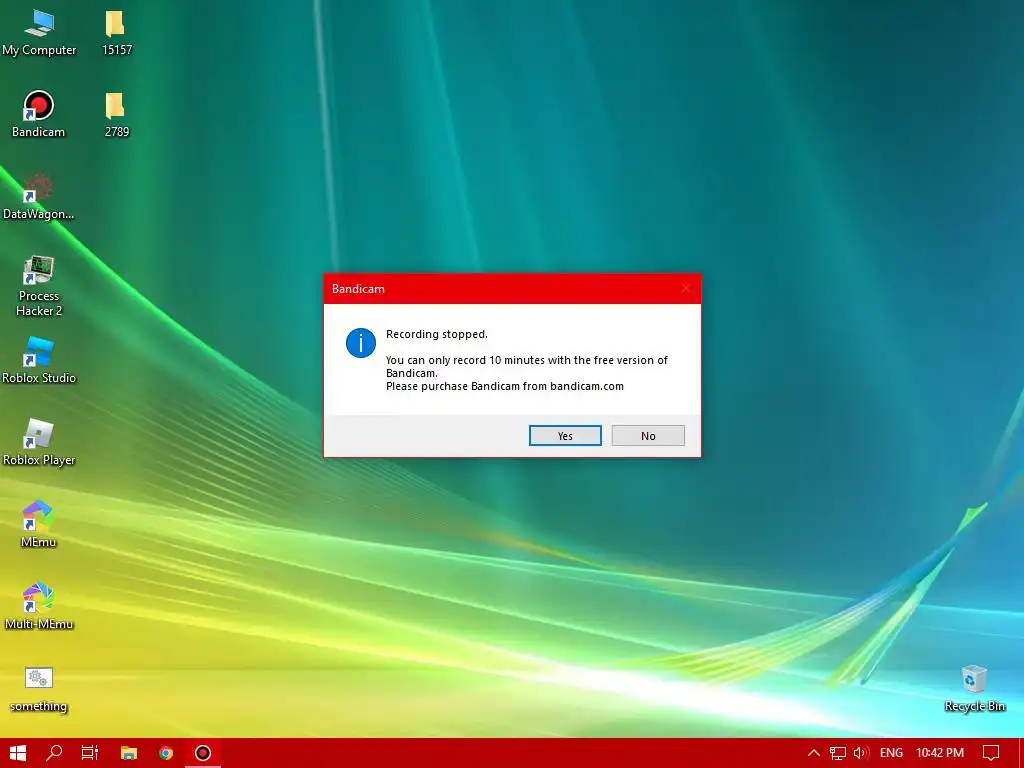Open the volume control in tray
Screen dimensions: 1024x768
click(x=861, y=753)
